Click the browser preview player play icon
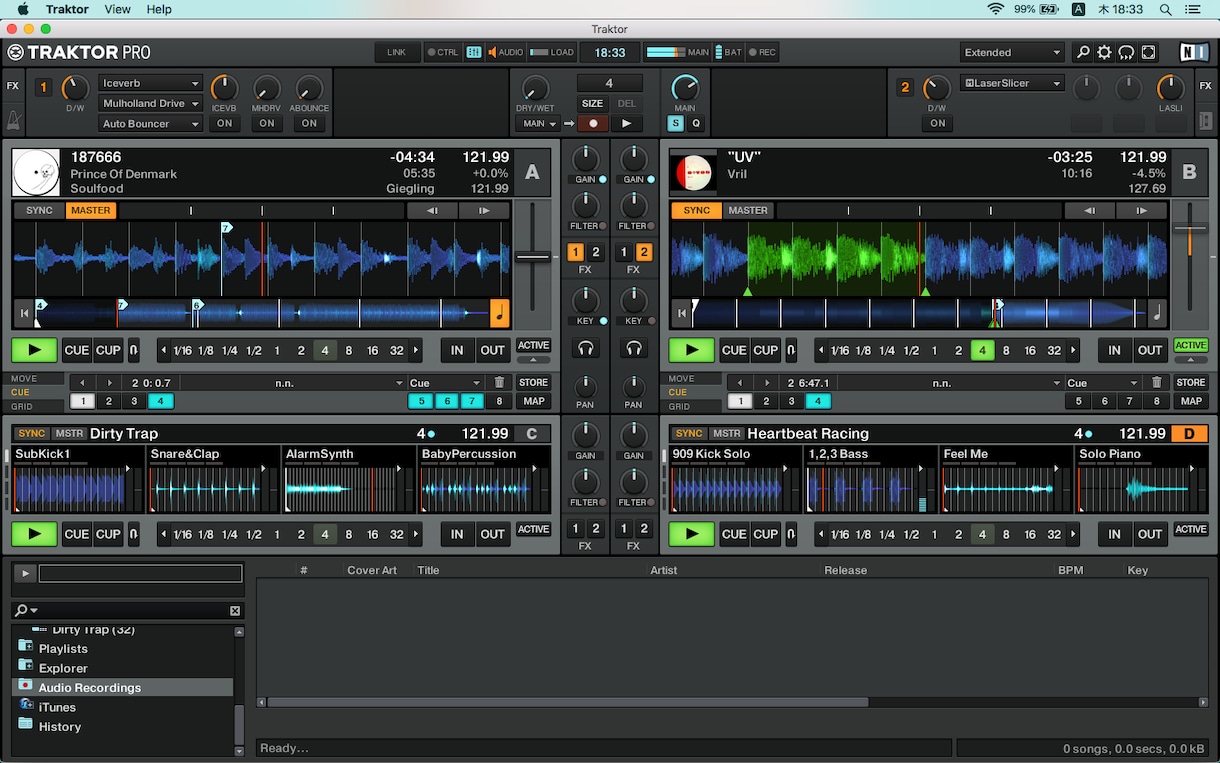The height and width of the screenshot is (763, 1220). pyautogui.click(x=24, y=573)
